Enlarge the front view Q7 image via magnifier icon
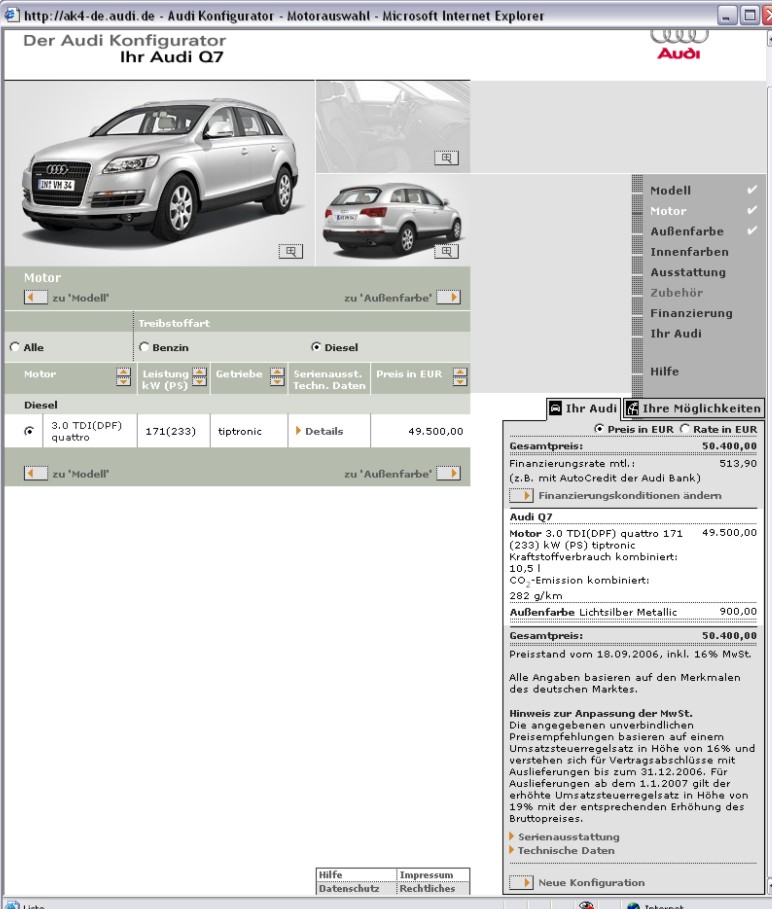Image resolution: width=772 pixels, height=909 pixels. tap(290, 251)
